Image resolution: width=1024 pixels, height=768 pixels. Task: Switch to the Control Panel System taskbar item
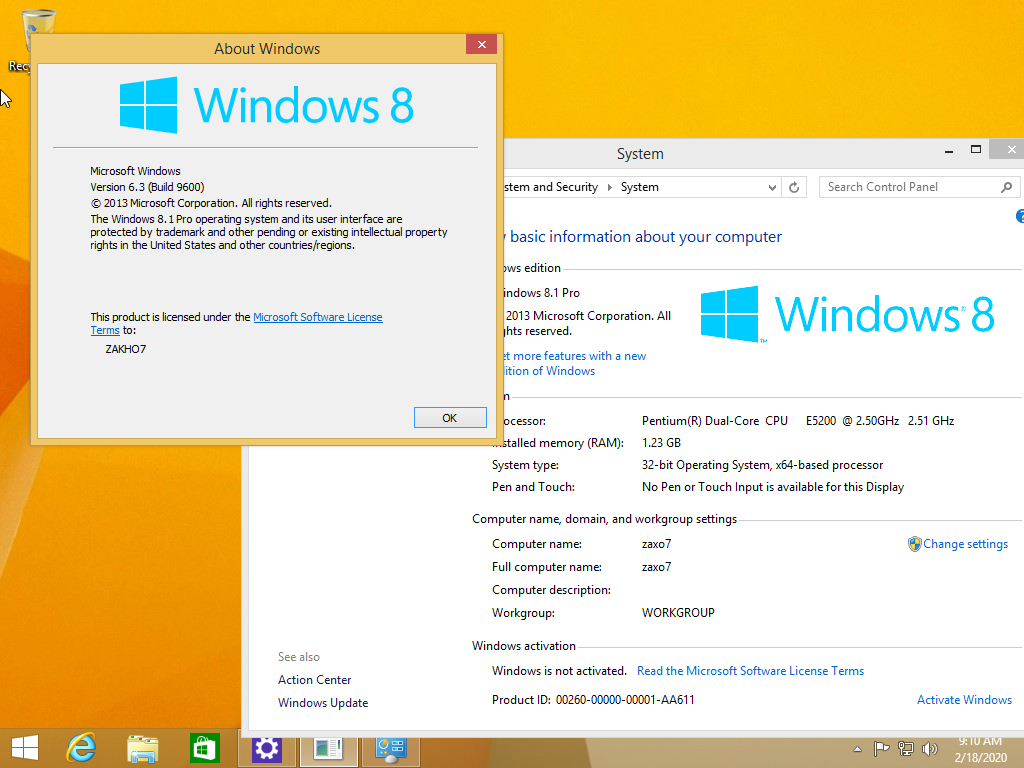[390, 750]
